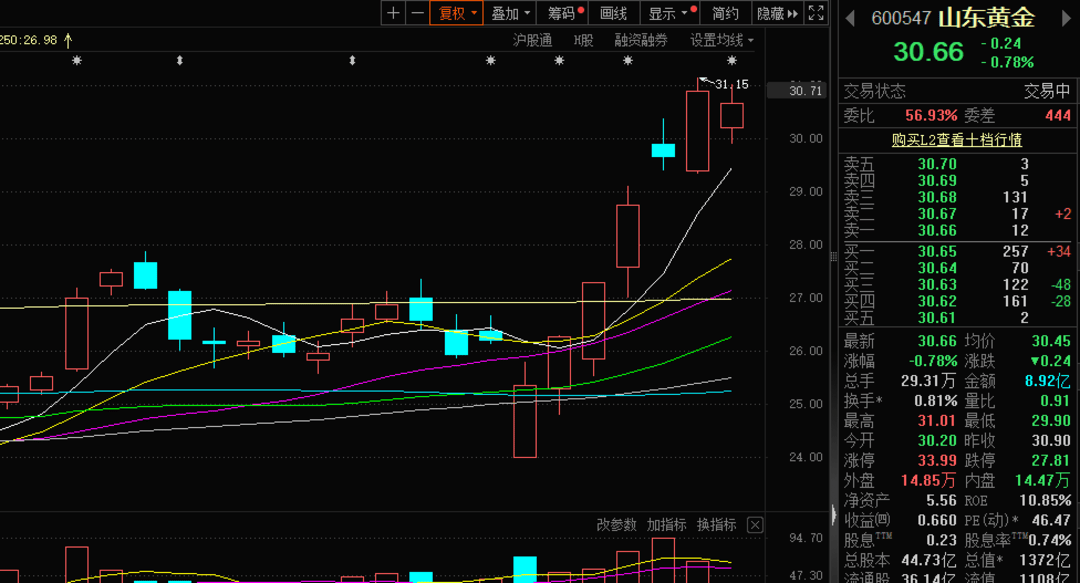Click the star event marker below 融资融券
Viewport: 1080px width, 583px height.
(x=627, y=61)
